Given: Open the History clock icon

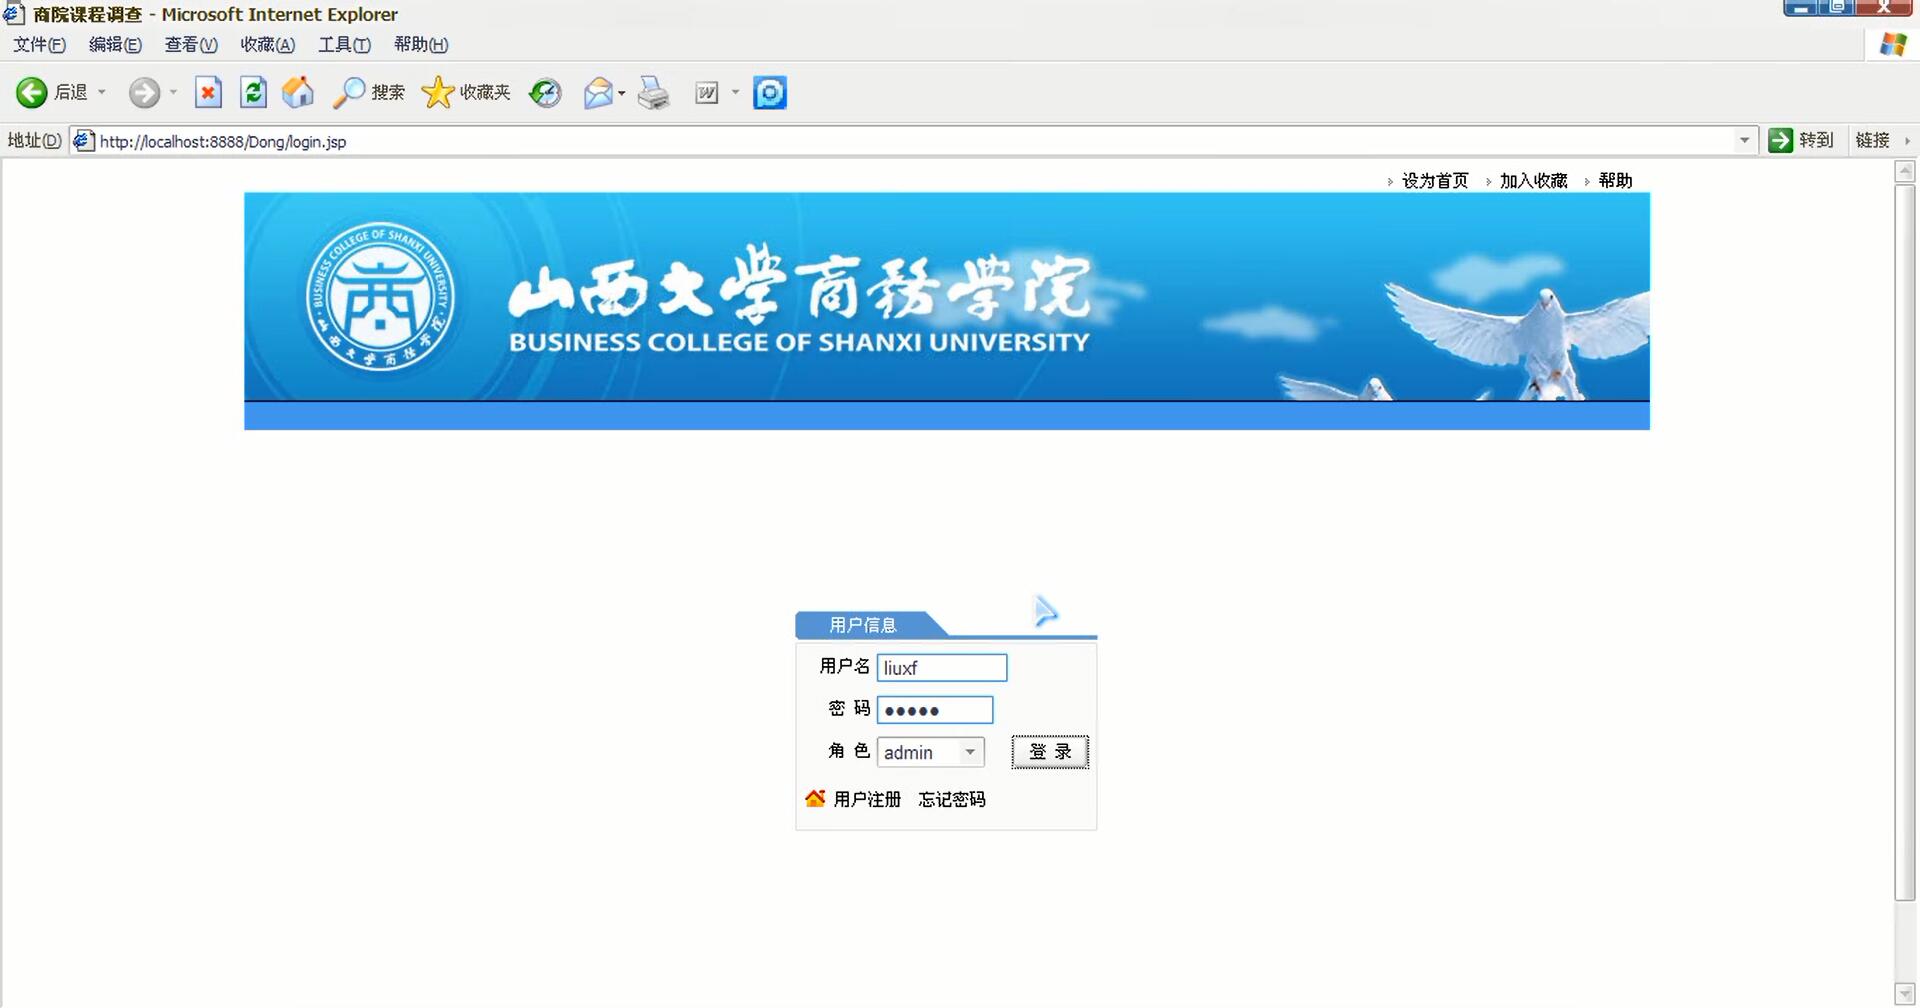Looking at the screenshot, I should click(x=545, y=93).
